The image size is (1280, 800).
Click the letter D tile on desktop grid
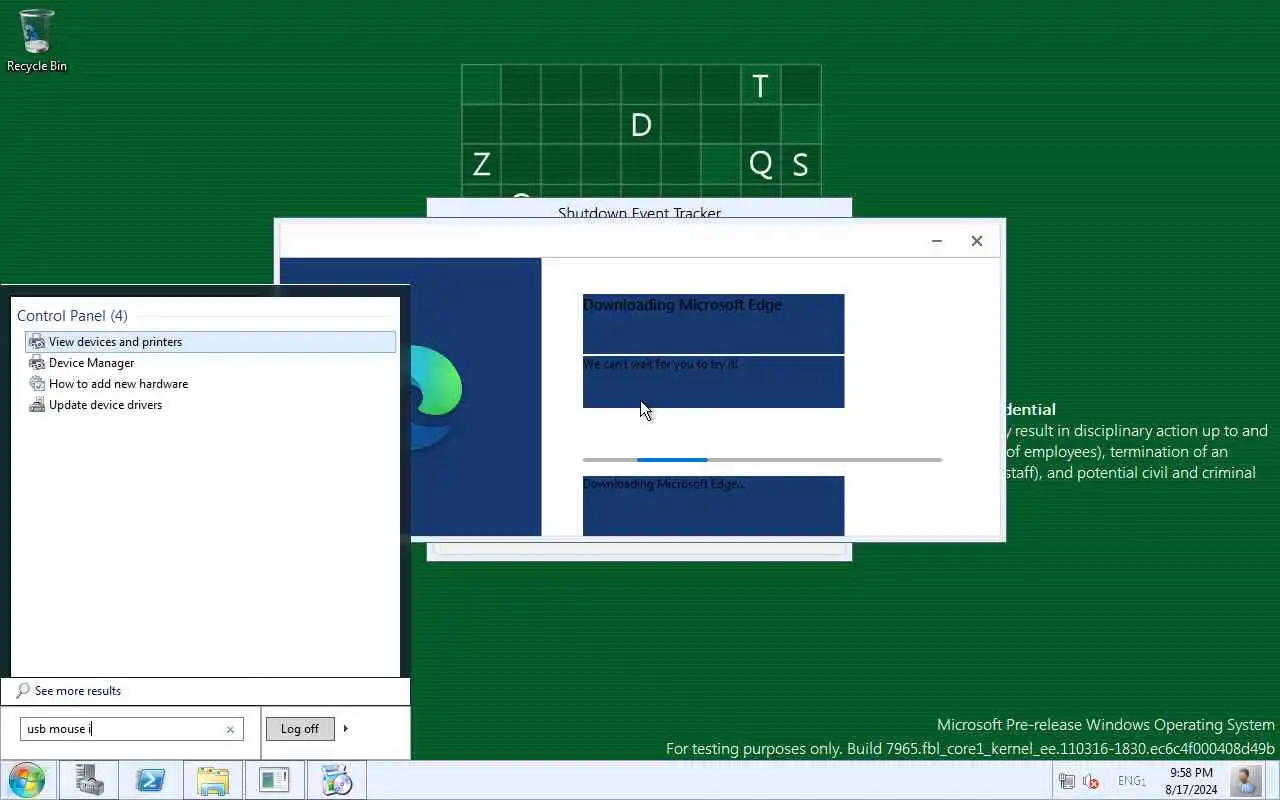pyautogui.click(x=641, y=125)
